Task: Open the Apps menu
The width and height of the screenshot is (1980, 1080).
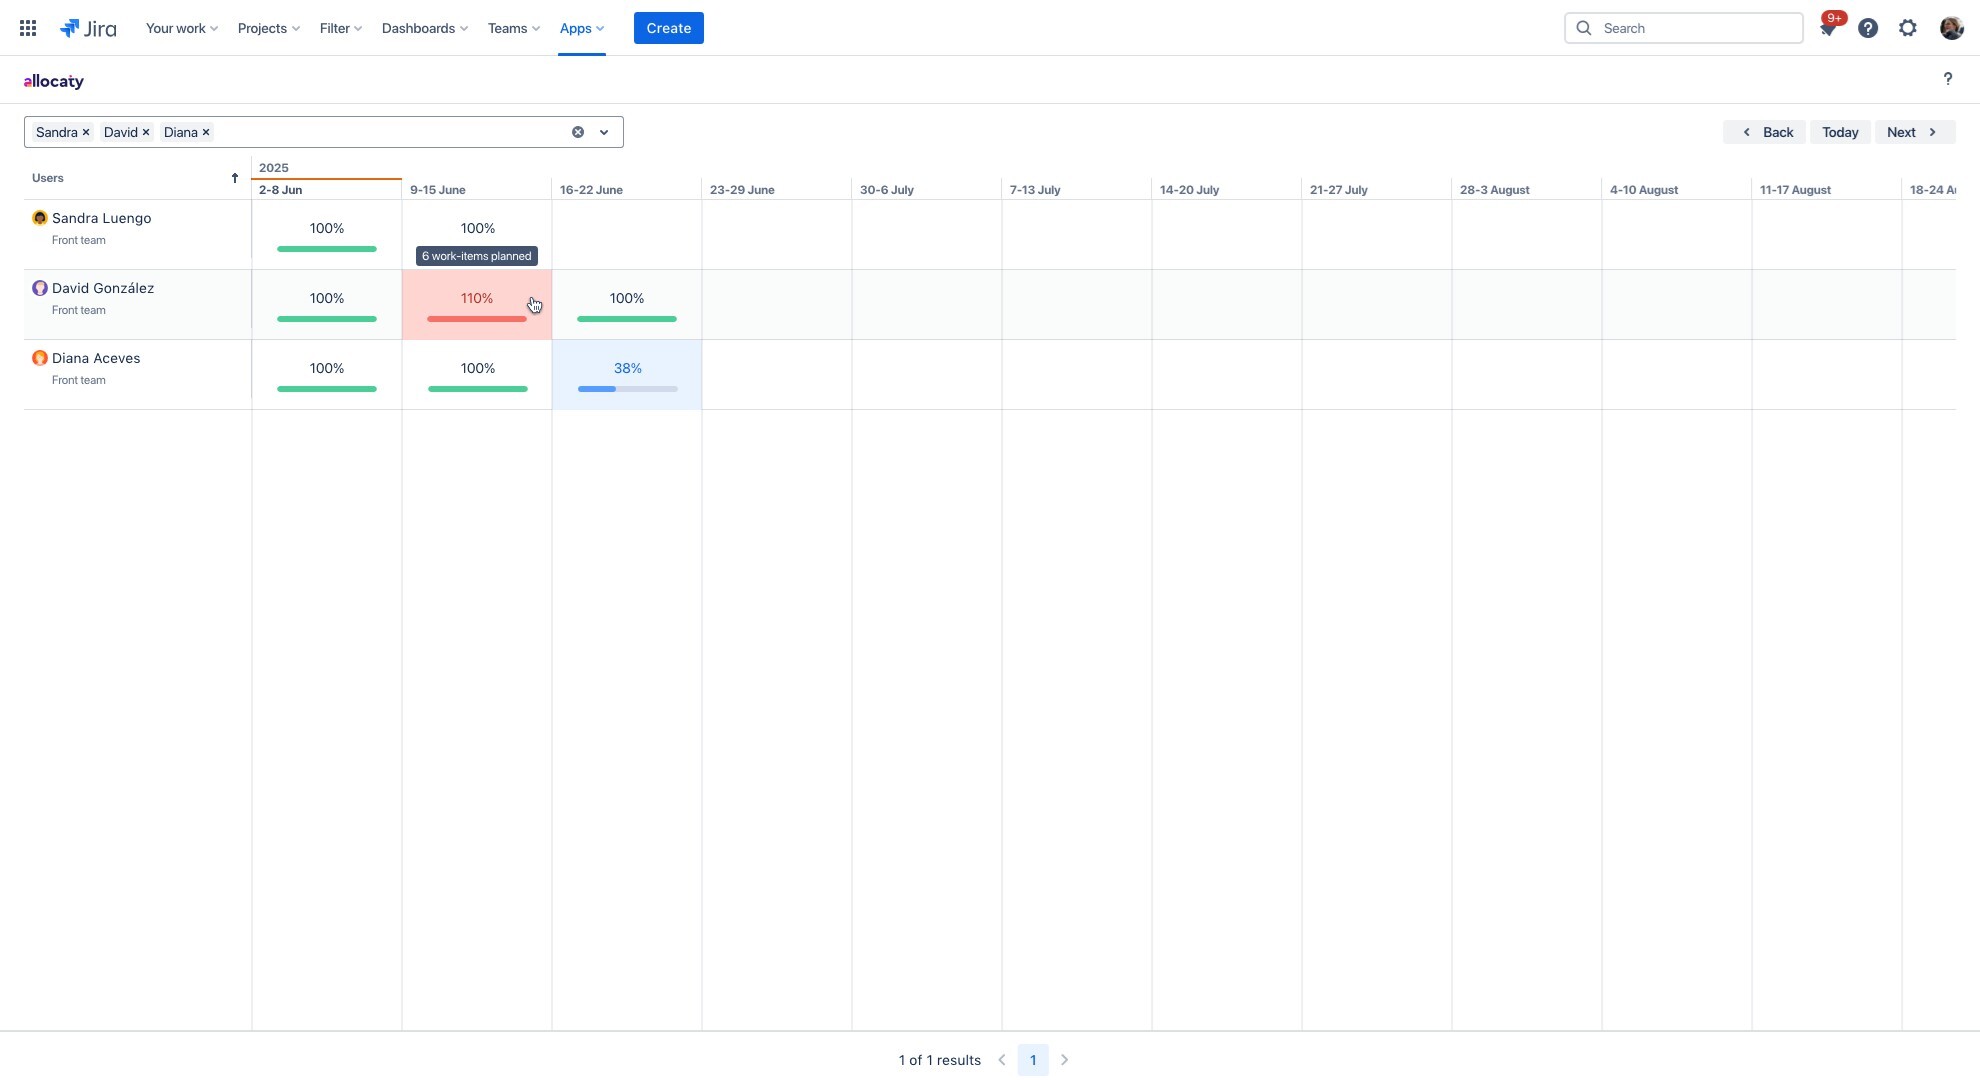Action: point(580,28)
